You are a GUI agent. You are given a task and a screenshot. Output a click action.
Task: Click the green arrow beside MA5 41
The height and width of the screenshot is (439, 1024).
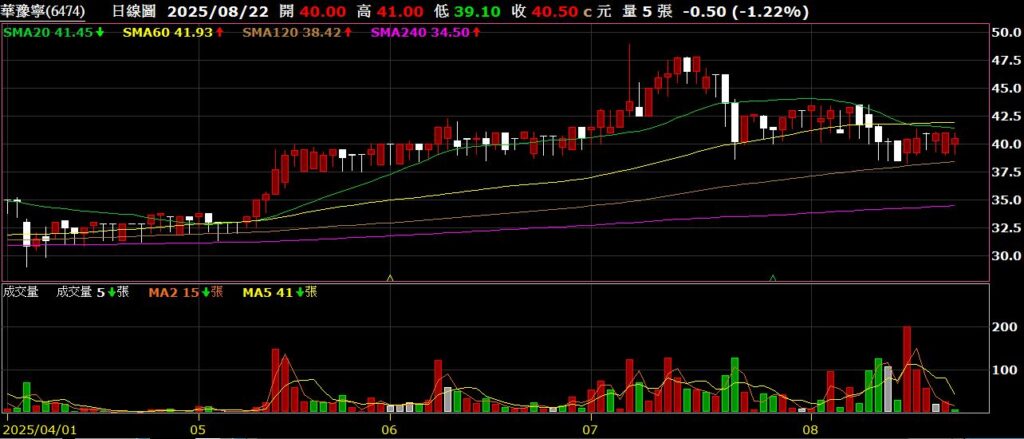click(298, 292)
